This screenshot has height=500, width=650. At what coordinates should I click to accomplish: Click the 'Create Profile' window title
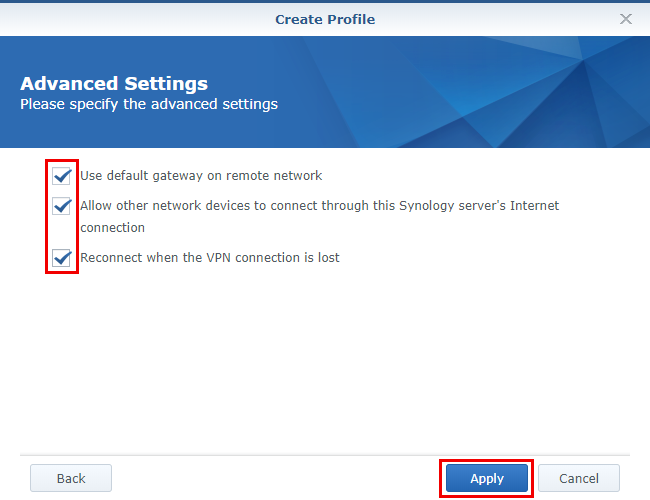324,18
